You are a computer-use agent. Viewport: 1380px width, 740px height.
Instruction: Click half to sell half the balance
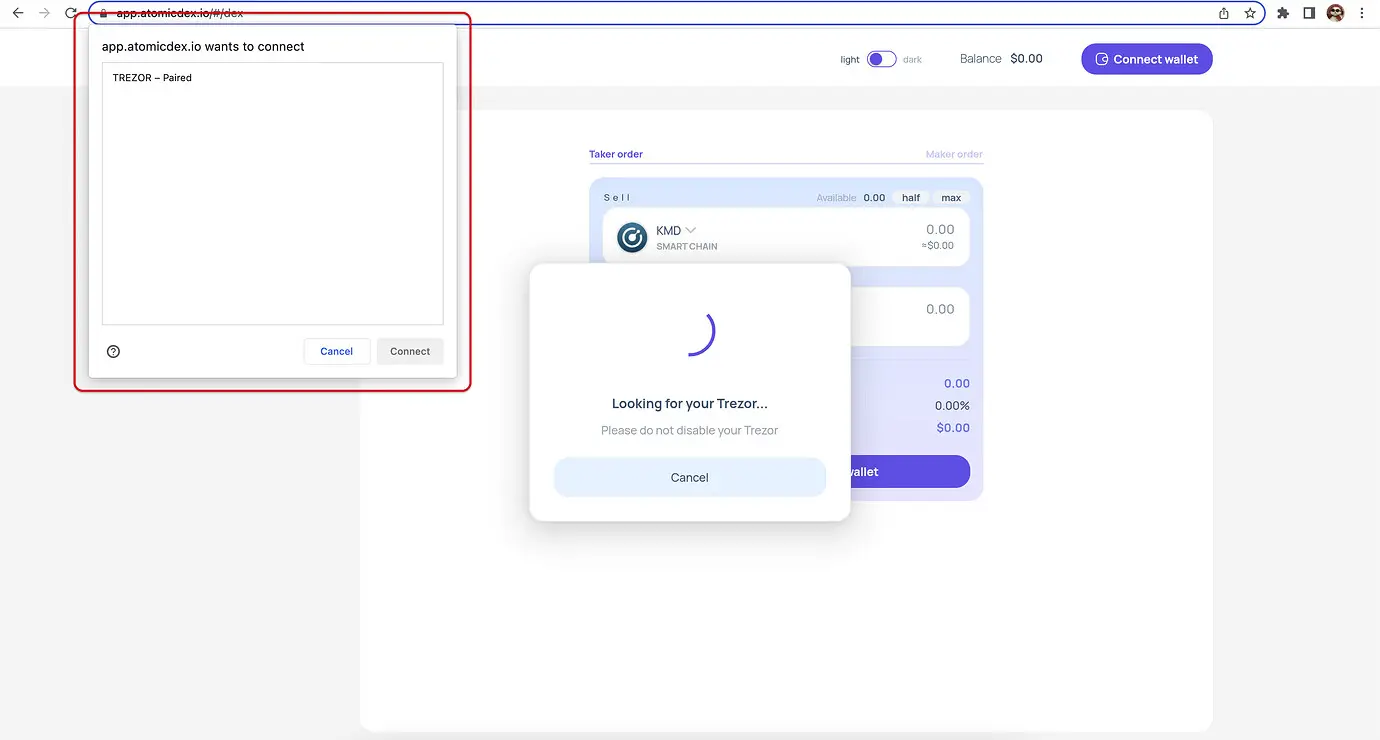click(910, 197)
